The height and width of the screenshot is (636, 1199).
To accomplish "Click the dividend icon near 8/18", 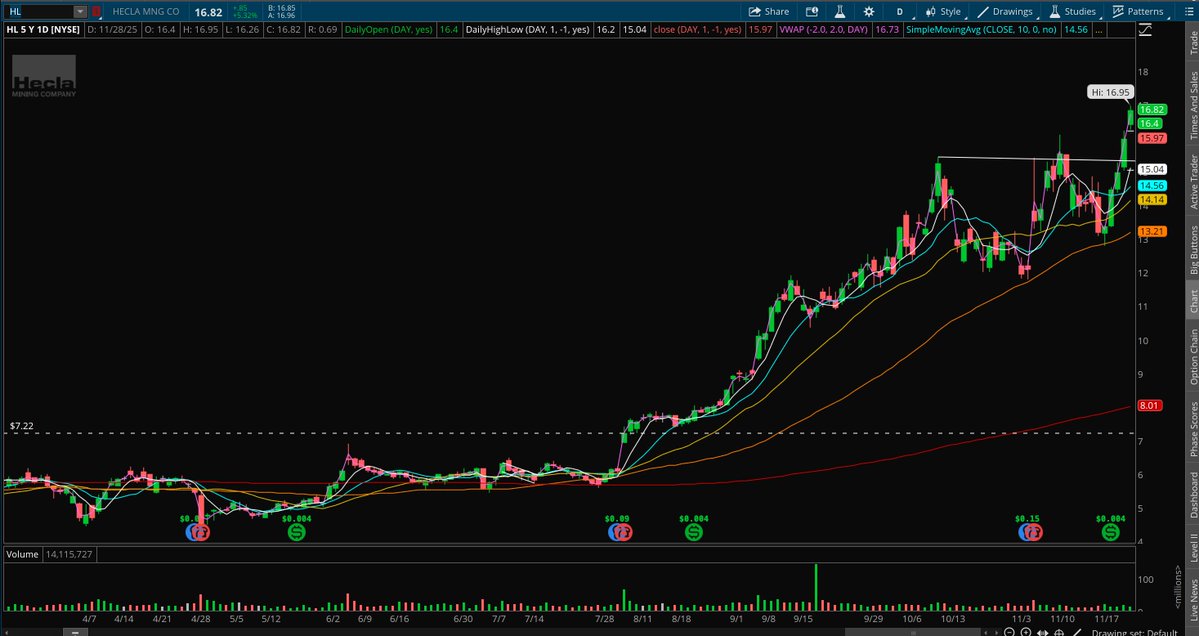I will pos(694,532).
